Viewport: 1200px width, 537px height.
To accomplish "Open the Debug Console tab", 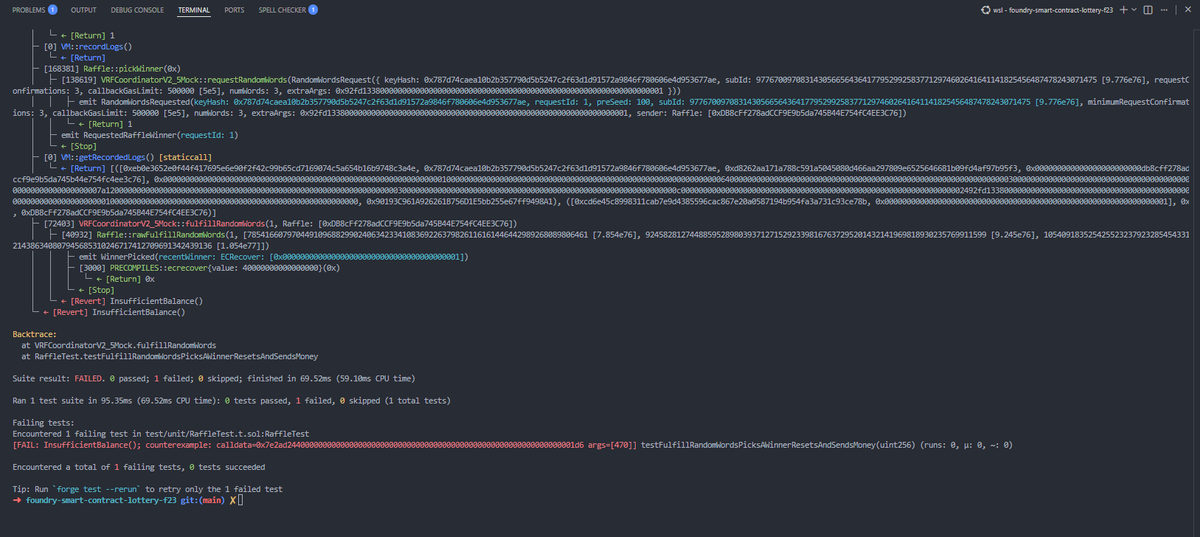I will [137, 10].
